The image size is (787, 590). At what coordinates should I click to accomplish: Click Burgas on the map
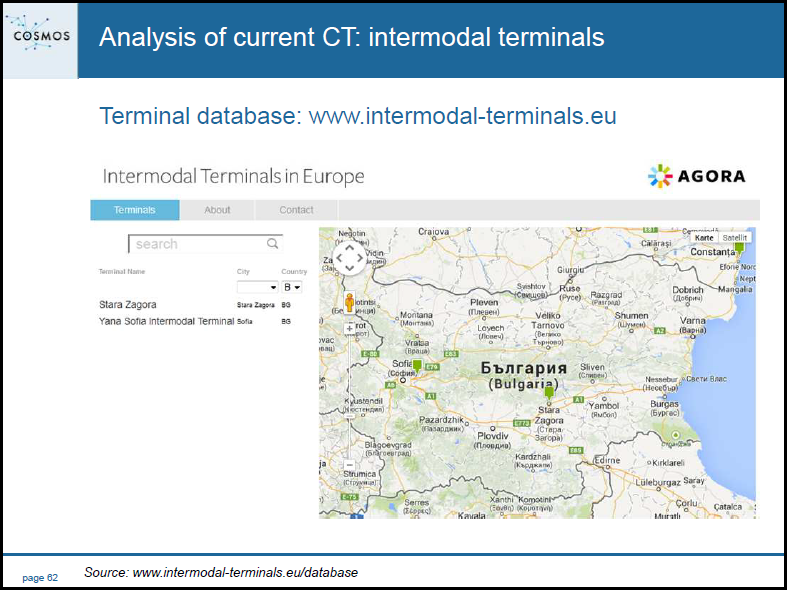[x=665, y=404]
